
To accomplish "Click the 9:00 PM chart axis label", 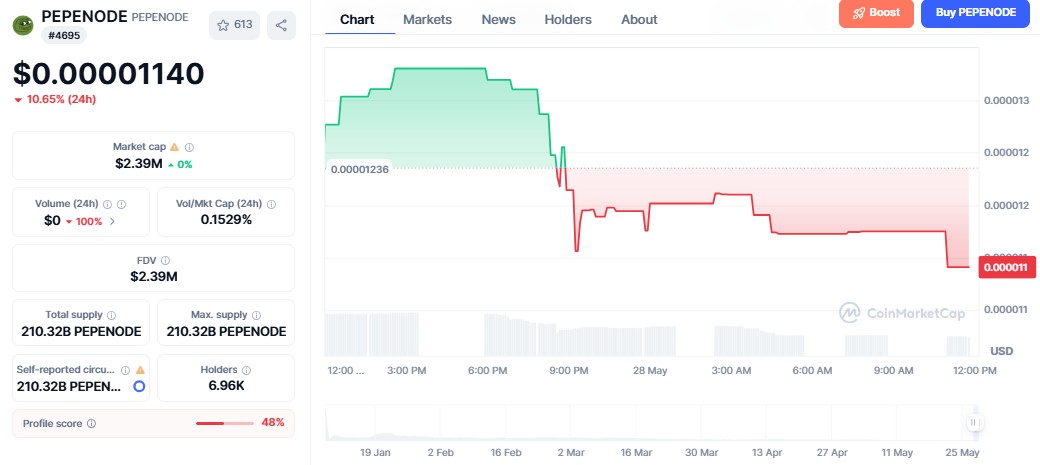I will [569, 370].
